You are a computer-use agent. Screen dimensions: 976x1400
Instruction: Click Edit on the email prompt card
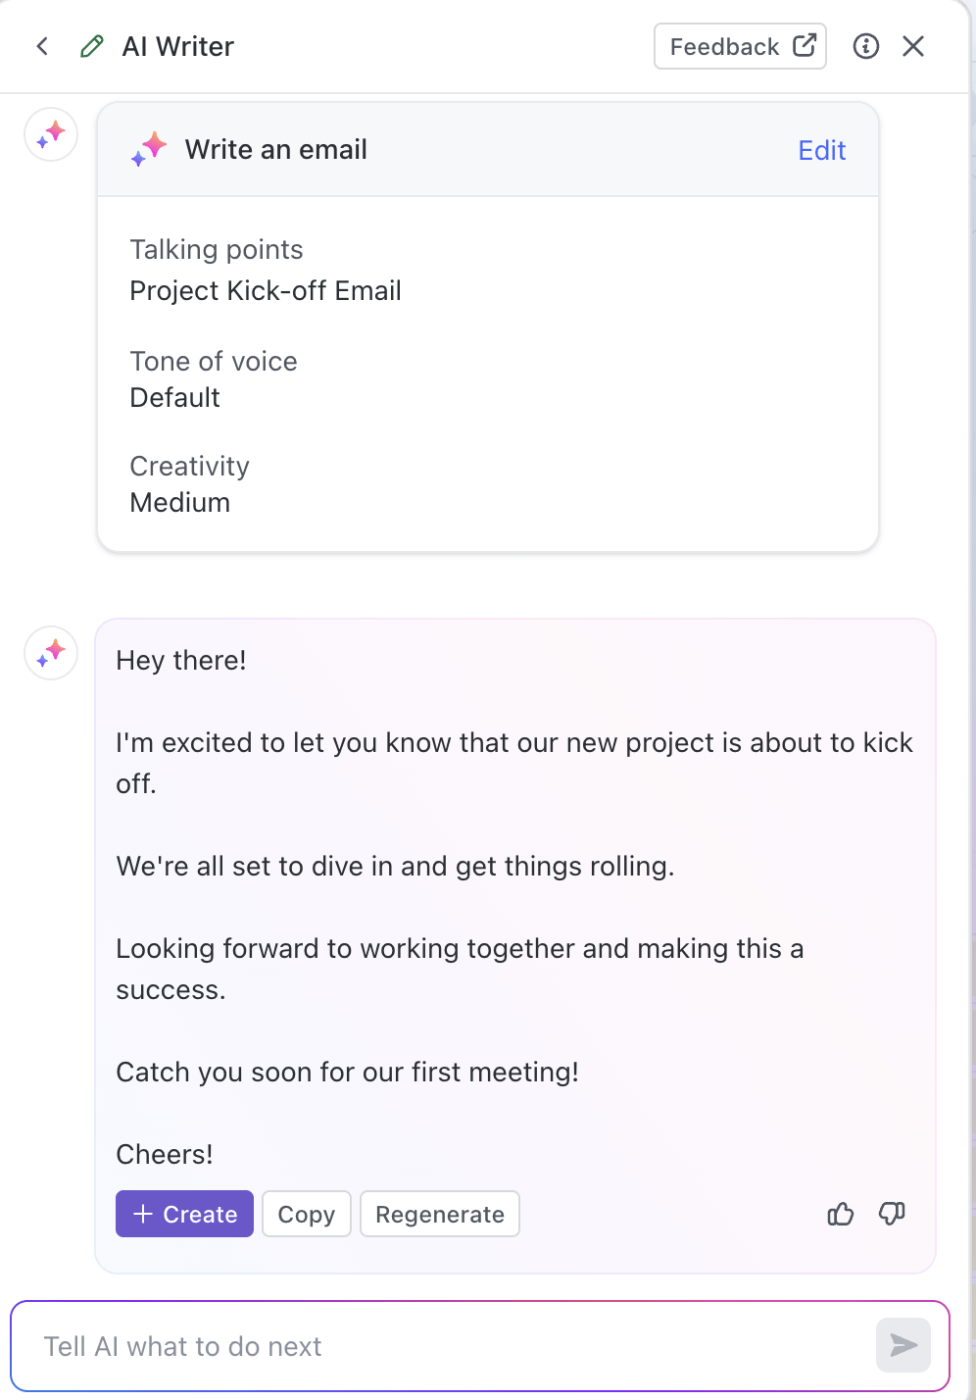point(821,150)
